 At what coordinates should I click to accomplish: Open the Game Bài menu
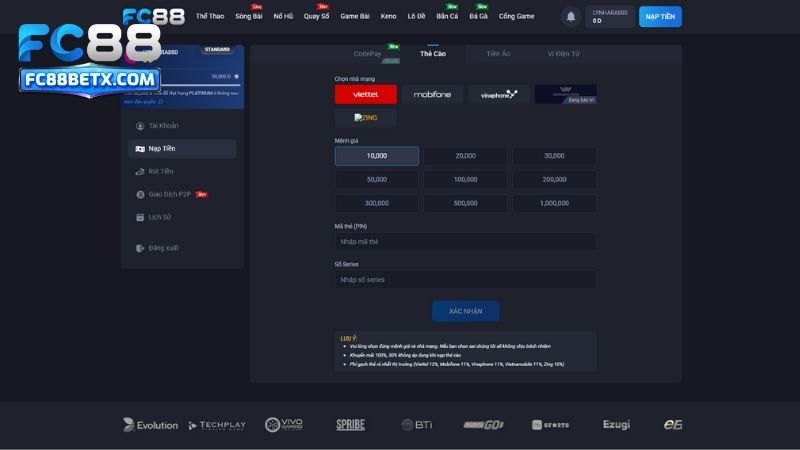click(x=355, y=16)
